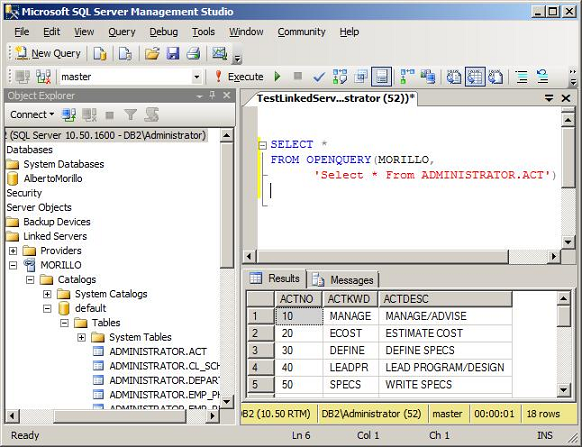The width and height of the screenshot is (582, 447).
Task: Collapse the Catalogs node
Action: click(30, 280)
